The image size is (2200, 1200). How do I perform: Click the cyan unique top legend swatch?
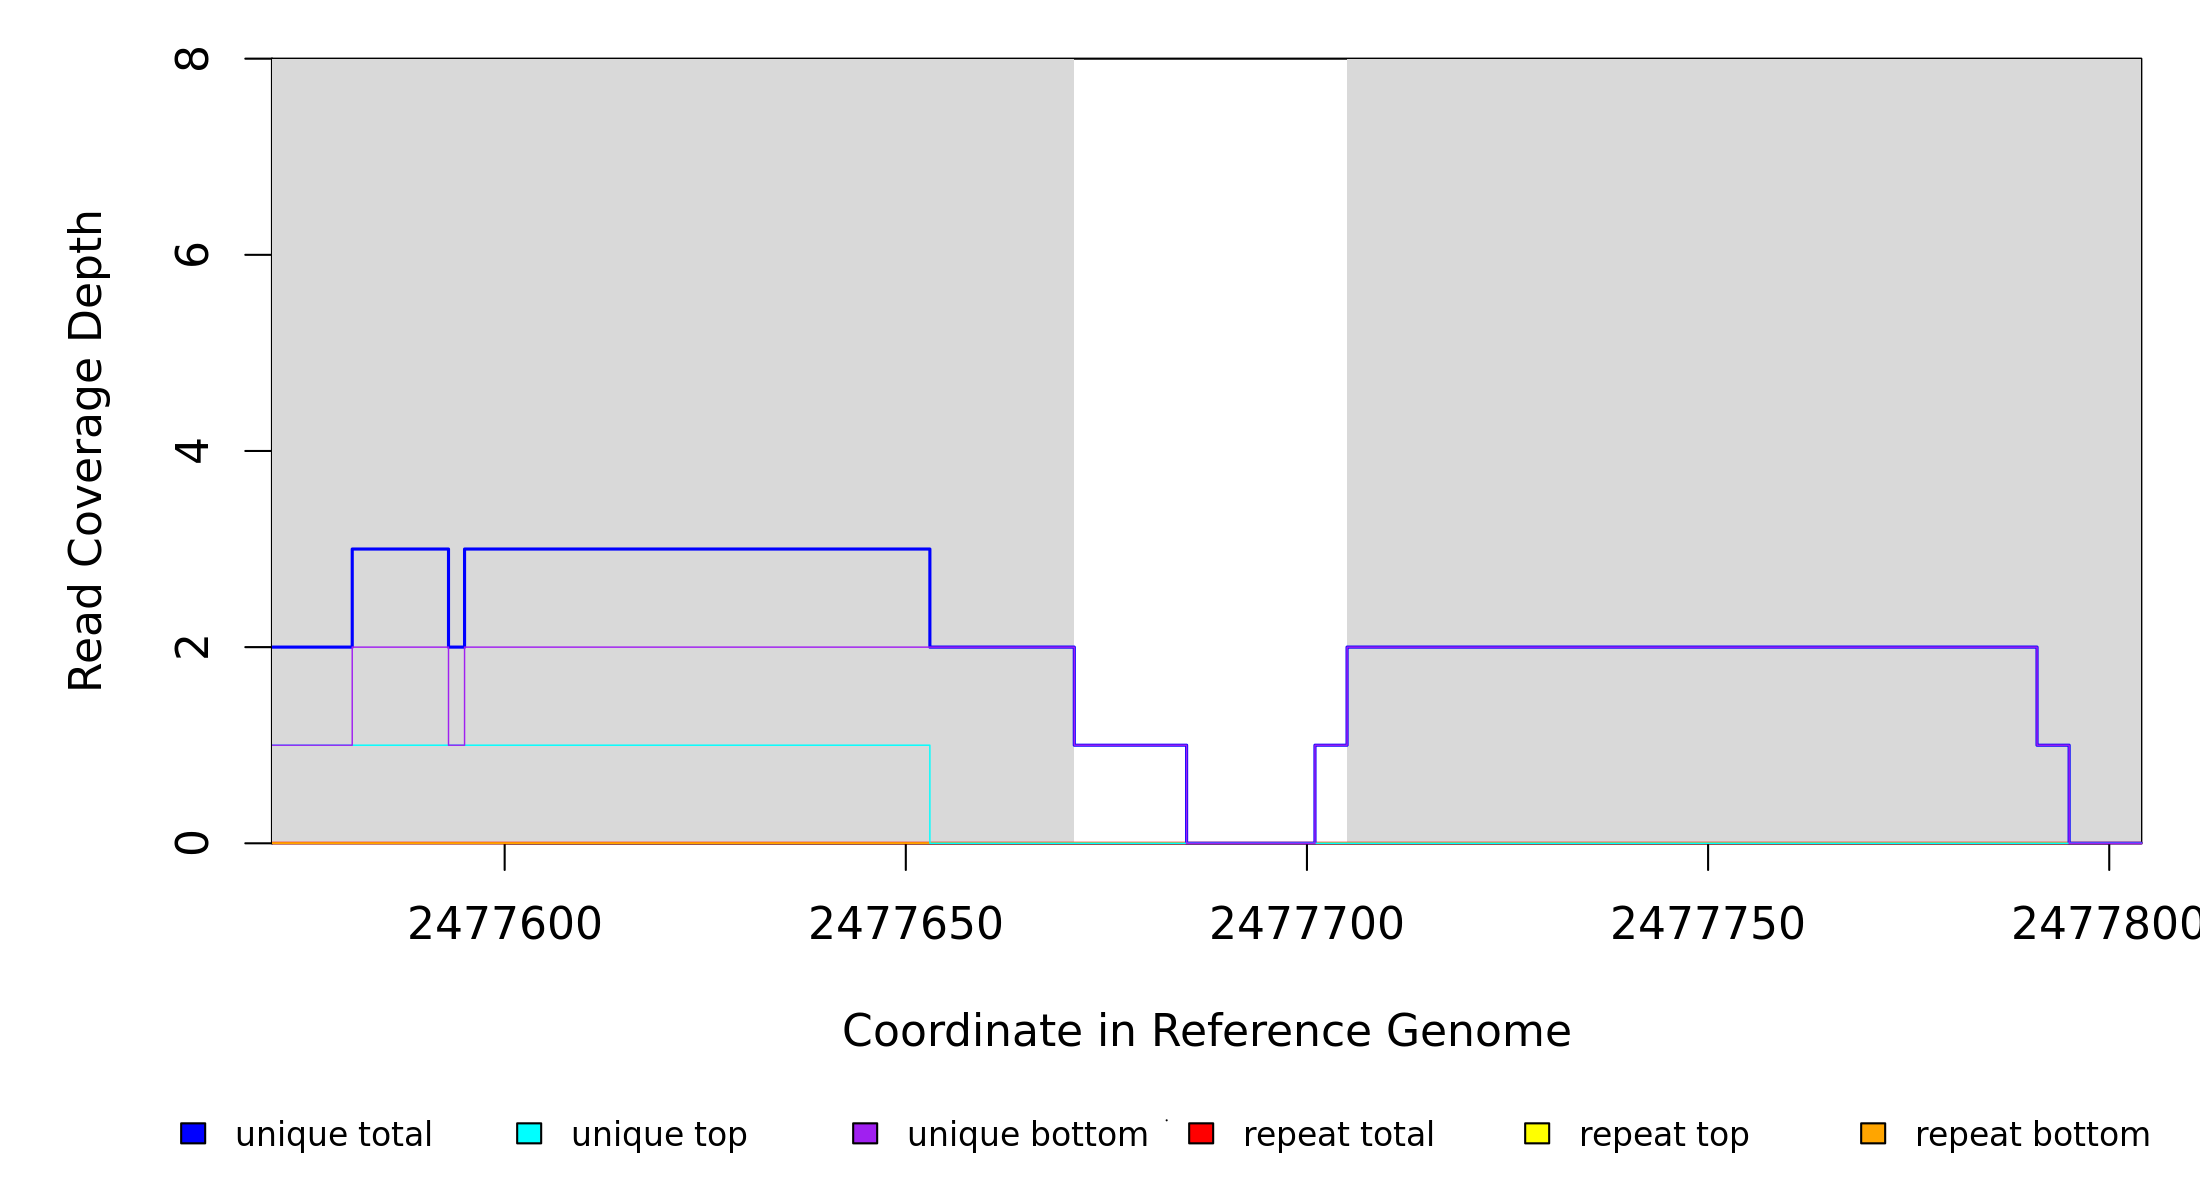tap(529, 1133)
